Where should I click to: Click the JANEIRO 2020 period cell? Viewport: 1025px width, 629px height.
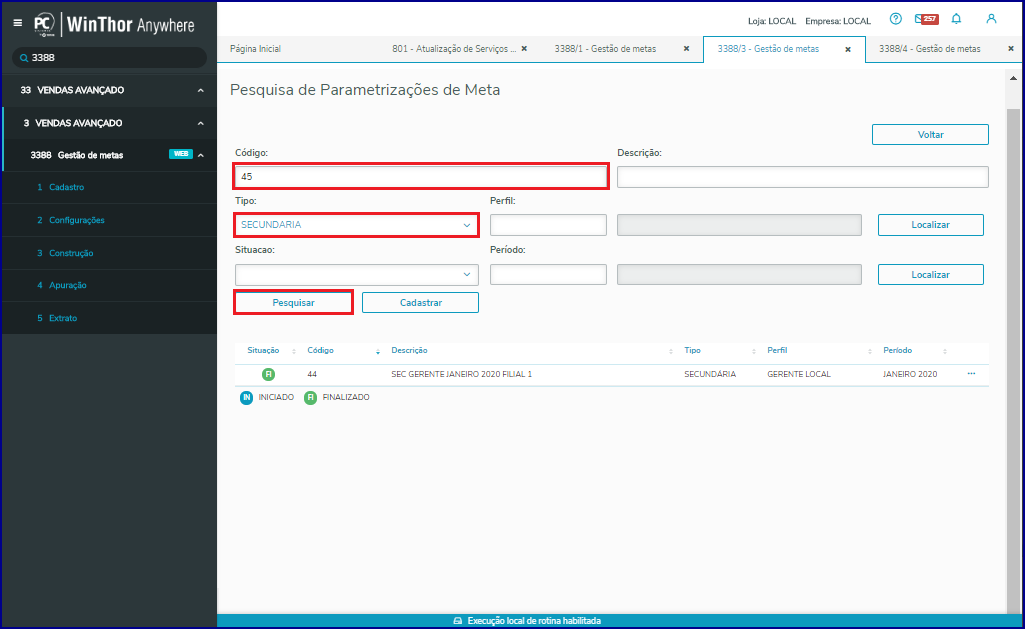(910, 375)
